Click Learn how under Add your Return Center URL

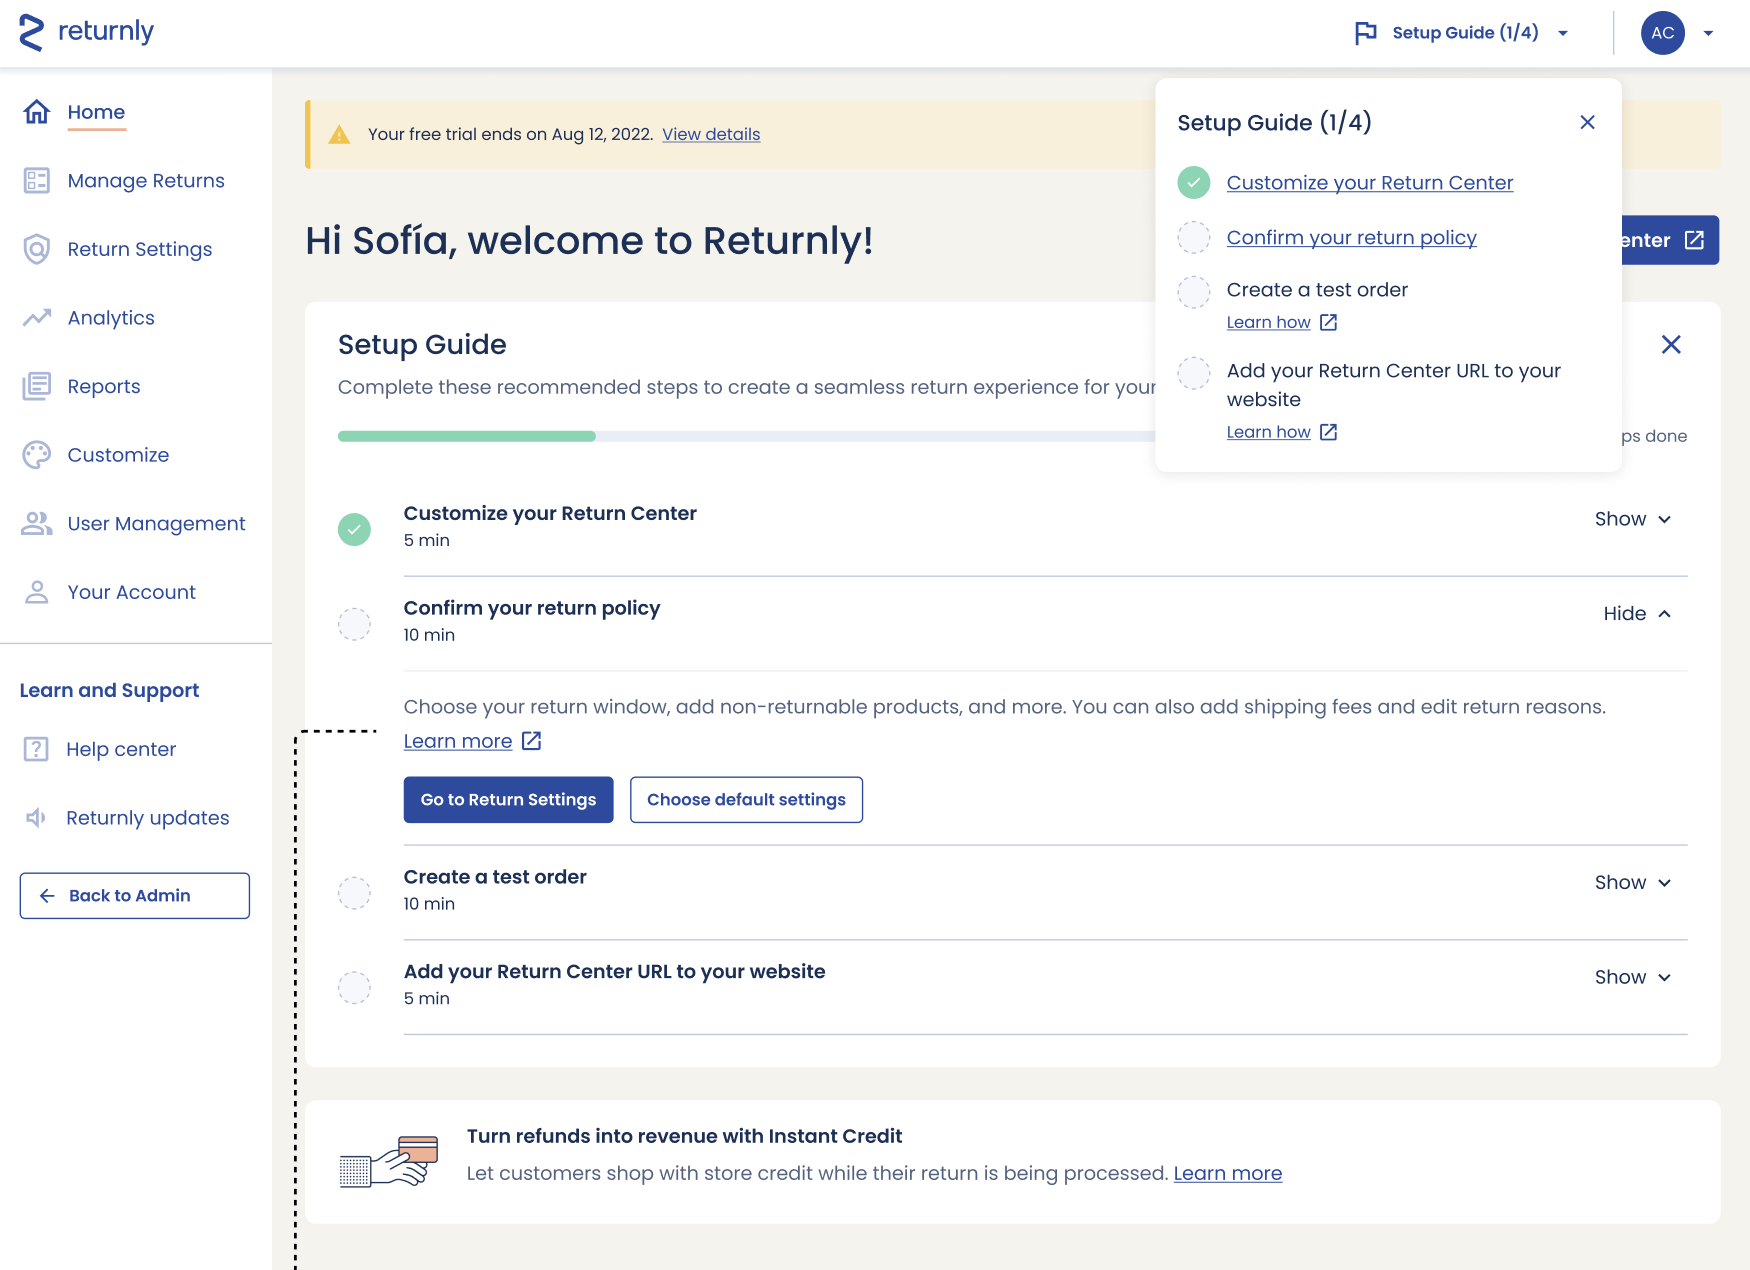[1268, 432]
